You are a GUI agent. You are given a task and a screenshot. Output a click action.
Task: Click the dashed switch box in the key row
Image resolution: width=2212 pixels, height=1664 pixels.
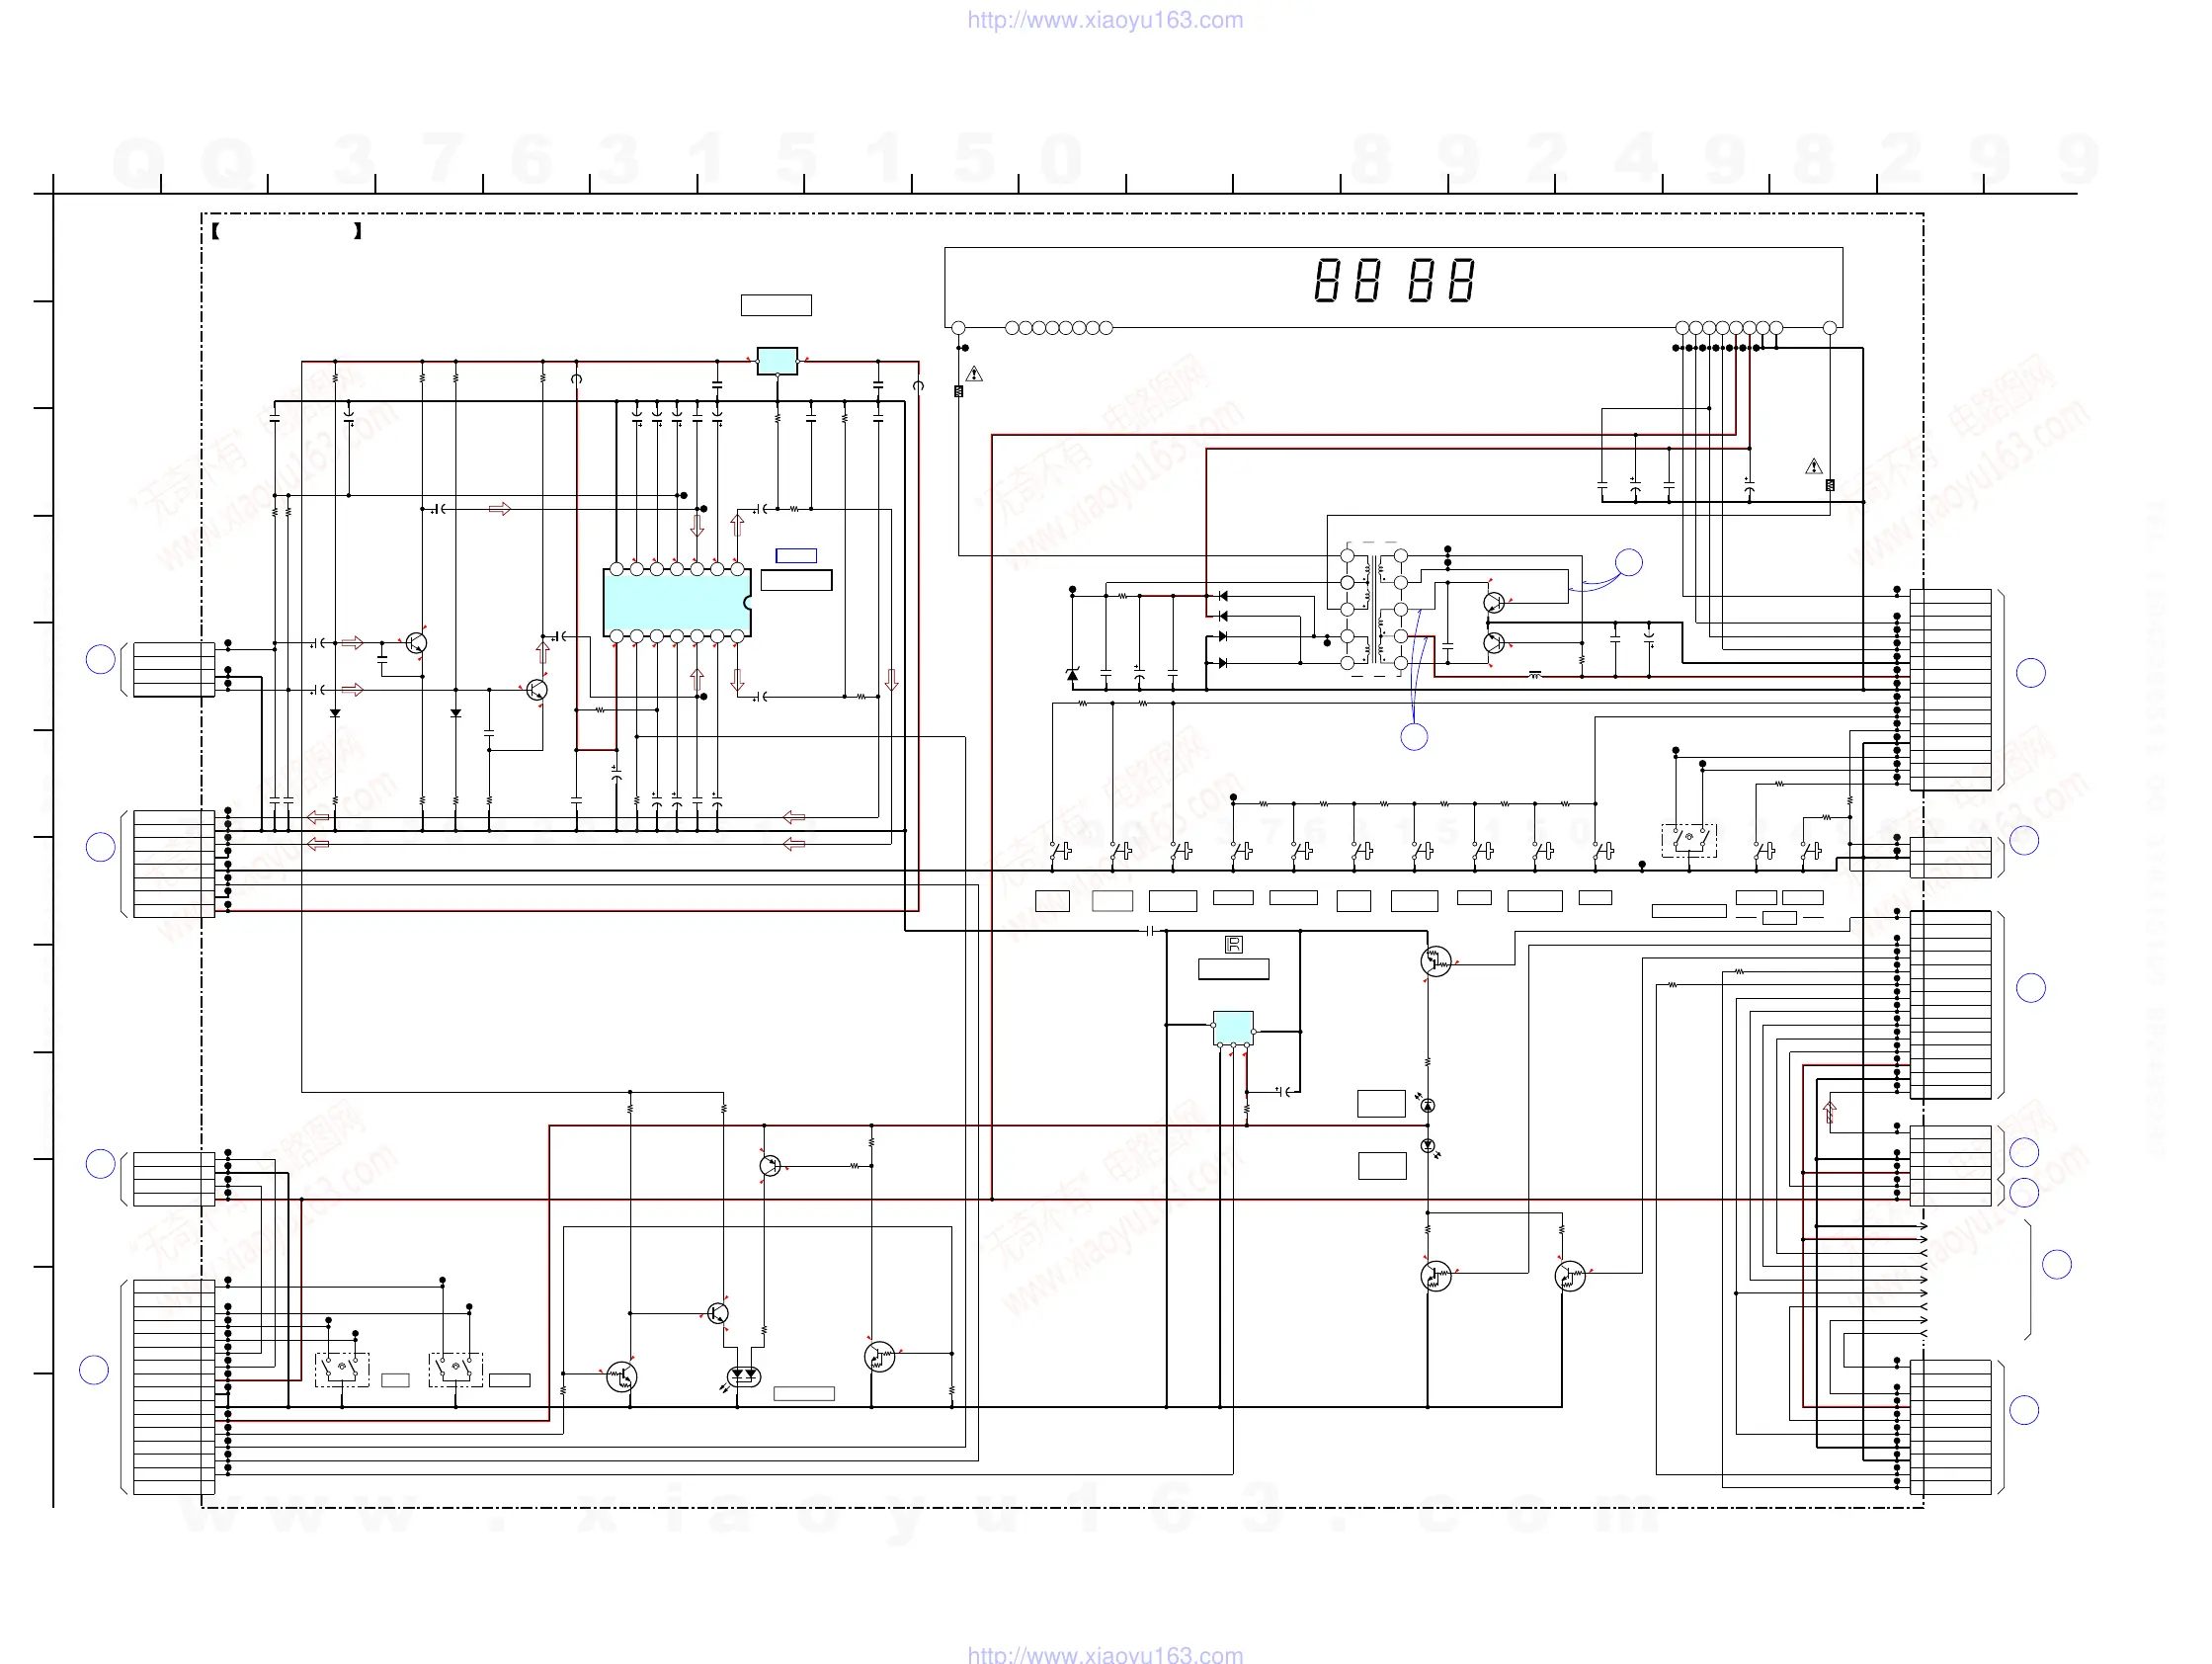(x=1688, y=840)
